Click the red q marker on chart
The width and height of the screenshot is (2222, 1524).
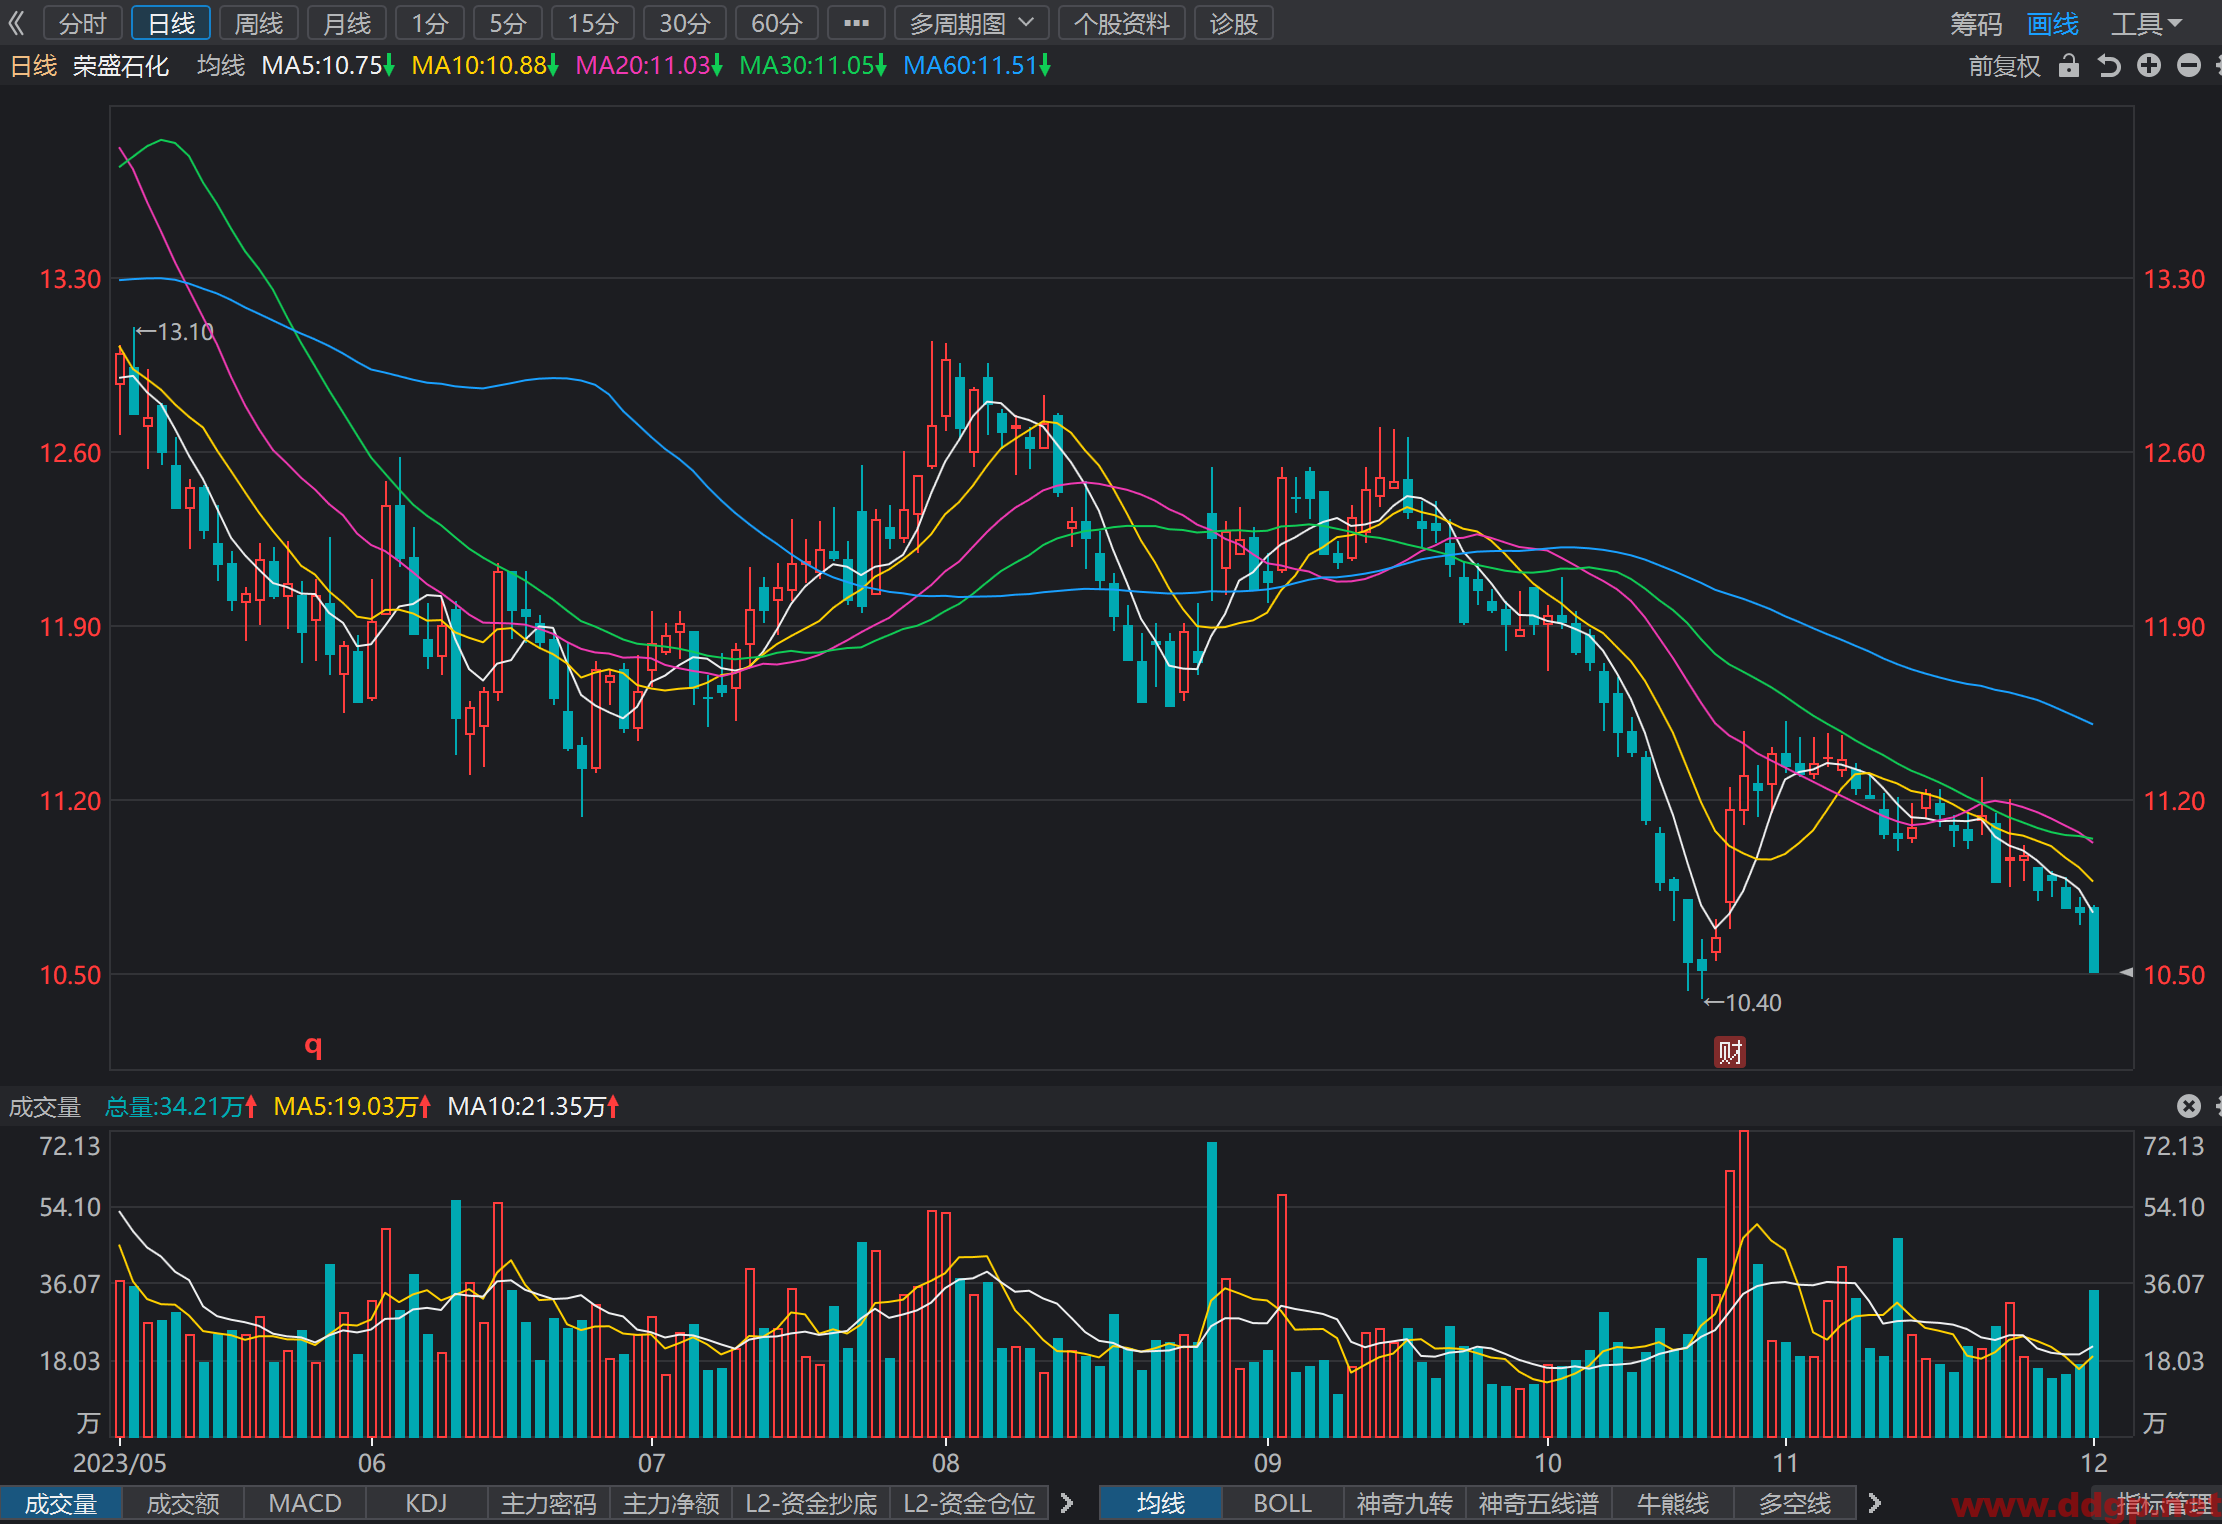coord(313,1046)
